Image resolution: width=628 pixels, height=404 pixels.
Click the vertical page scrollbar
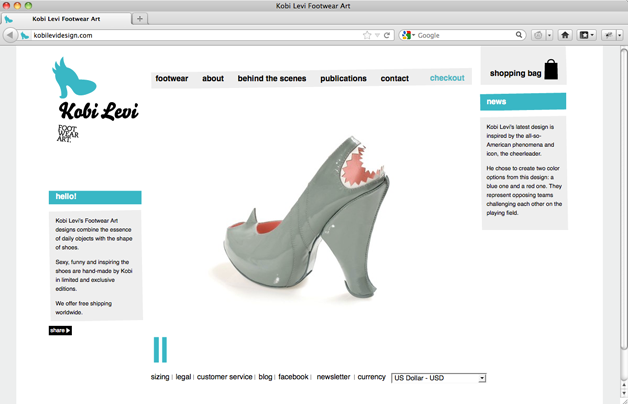(x=624, y=198)
